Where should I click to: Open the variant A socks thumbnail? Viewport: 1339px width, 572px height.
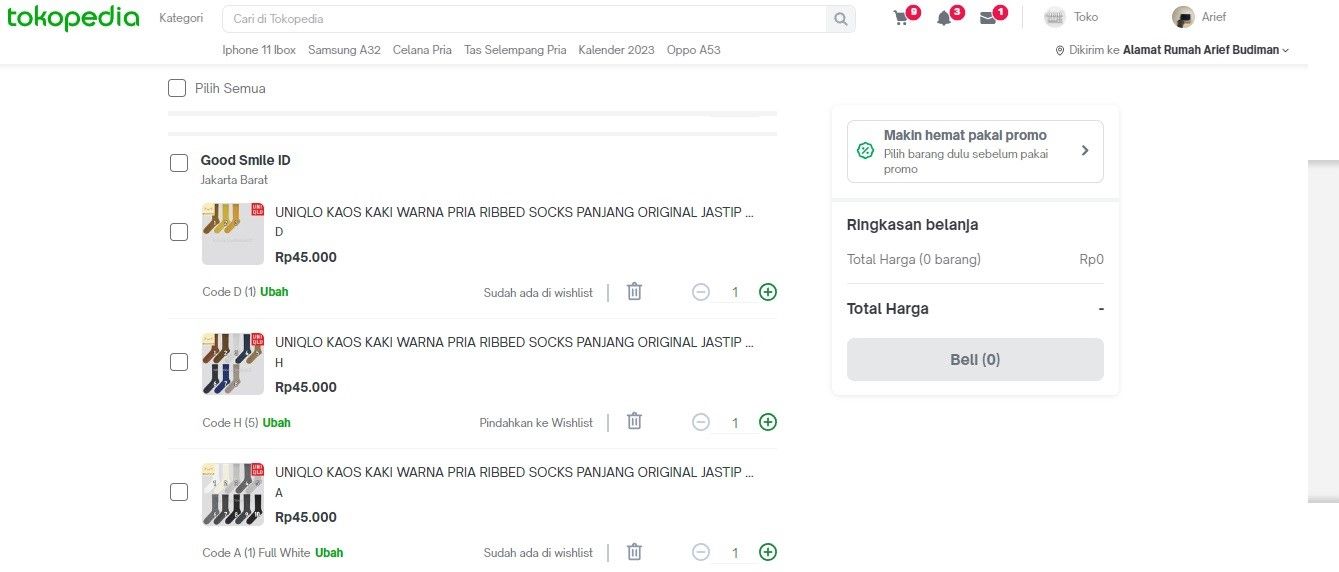point(233,494)
